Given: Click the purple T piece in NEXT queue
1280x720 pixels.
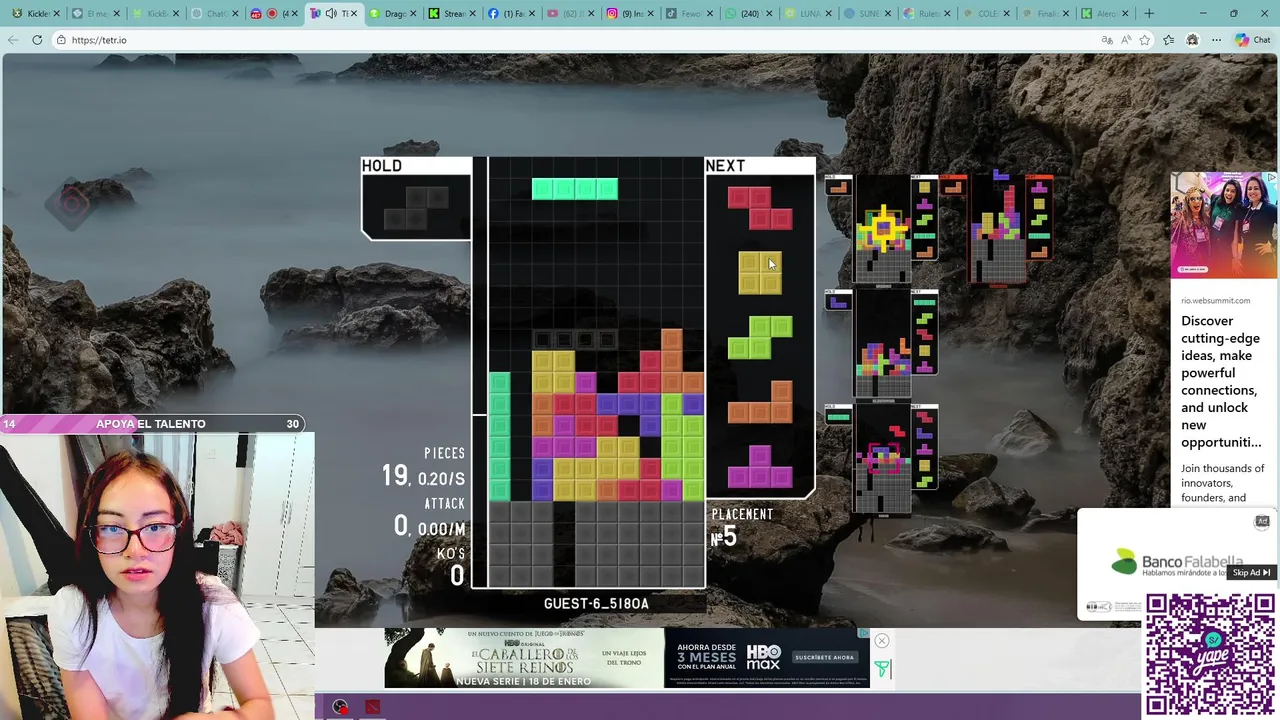Looking at the screenshot, I should pos(760,466).
